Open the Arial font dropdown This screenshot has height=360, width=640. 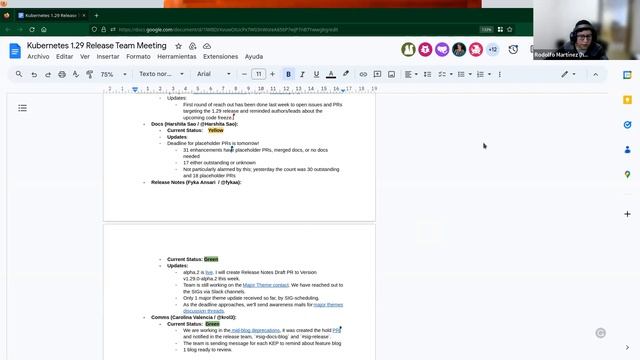[x=213, y=74]
